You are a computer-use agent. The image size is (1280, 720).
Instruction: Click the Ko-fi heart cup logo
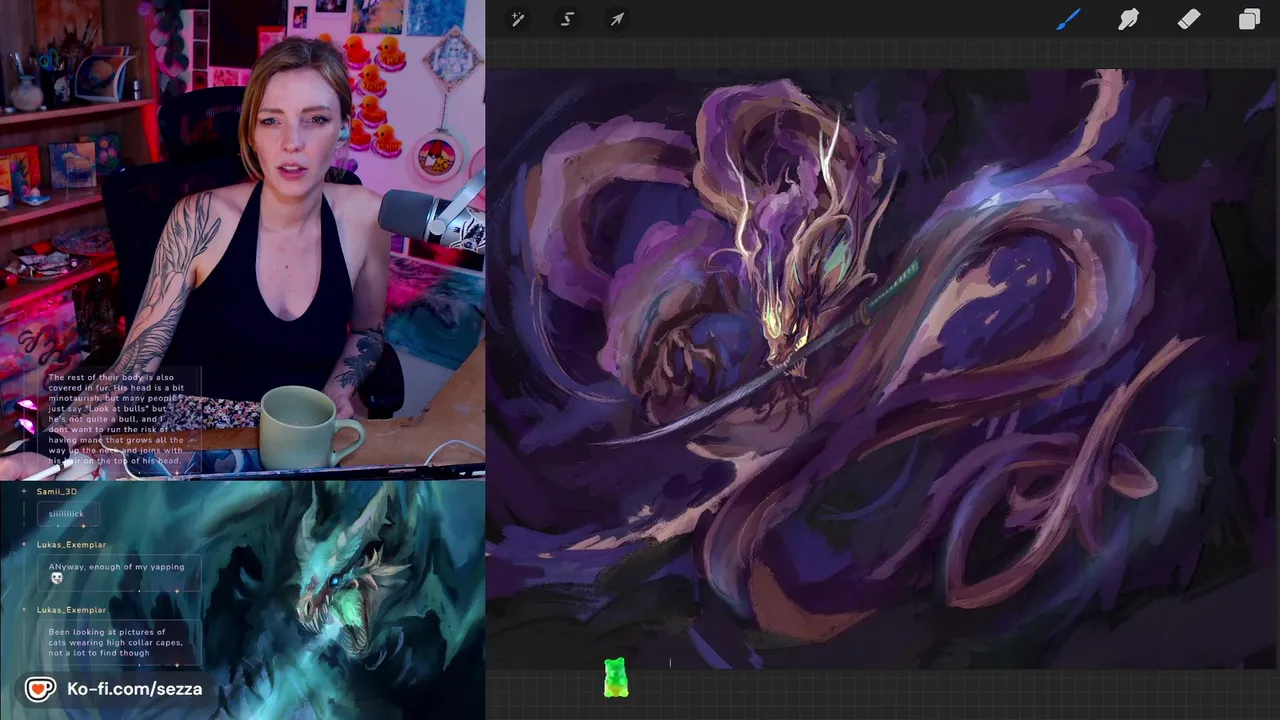[40, 689]
